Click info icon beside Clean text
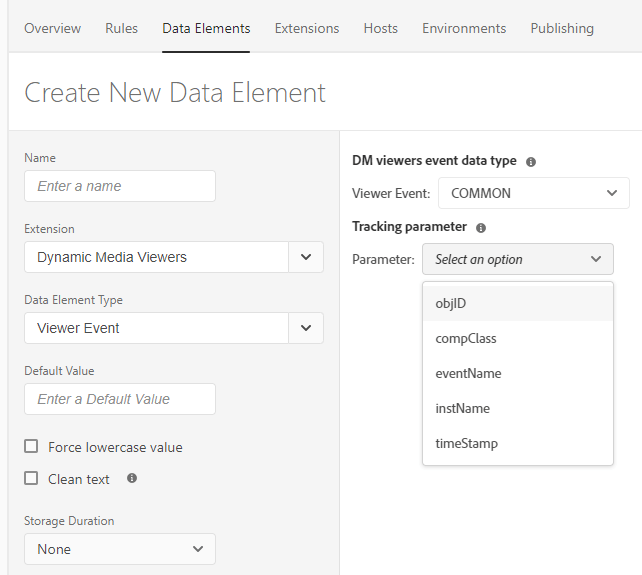Screen dimensions: 642x575 tap(132, 479)
